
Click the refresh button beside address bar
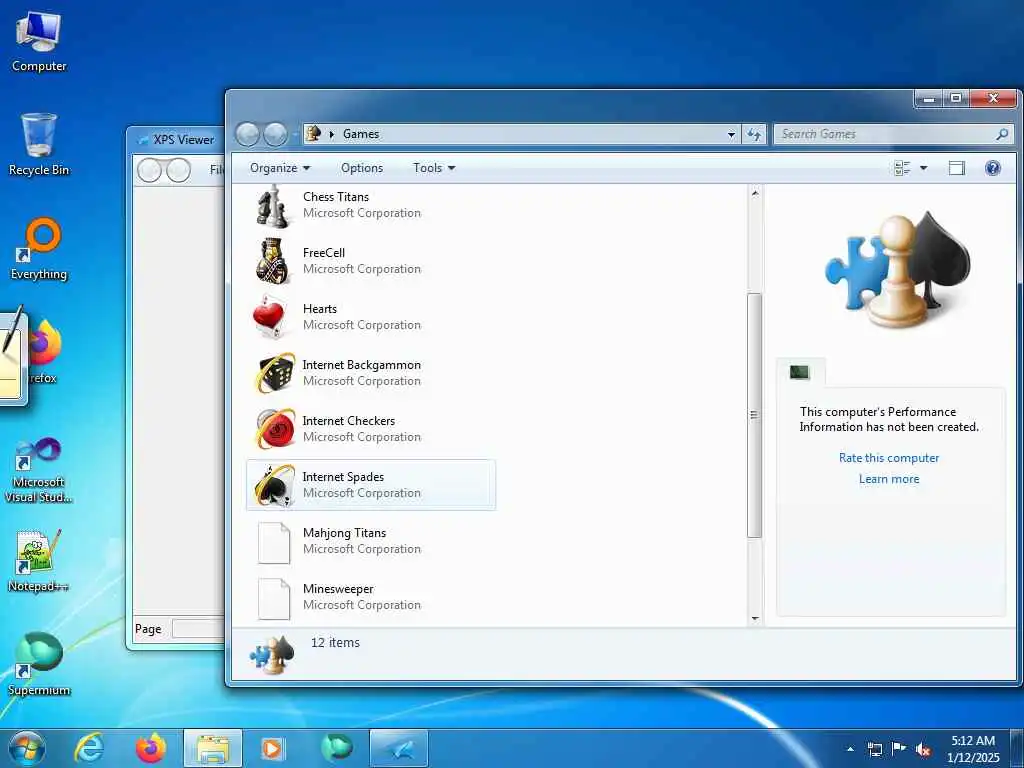754,135
